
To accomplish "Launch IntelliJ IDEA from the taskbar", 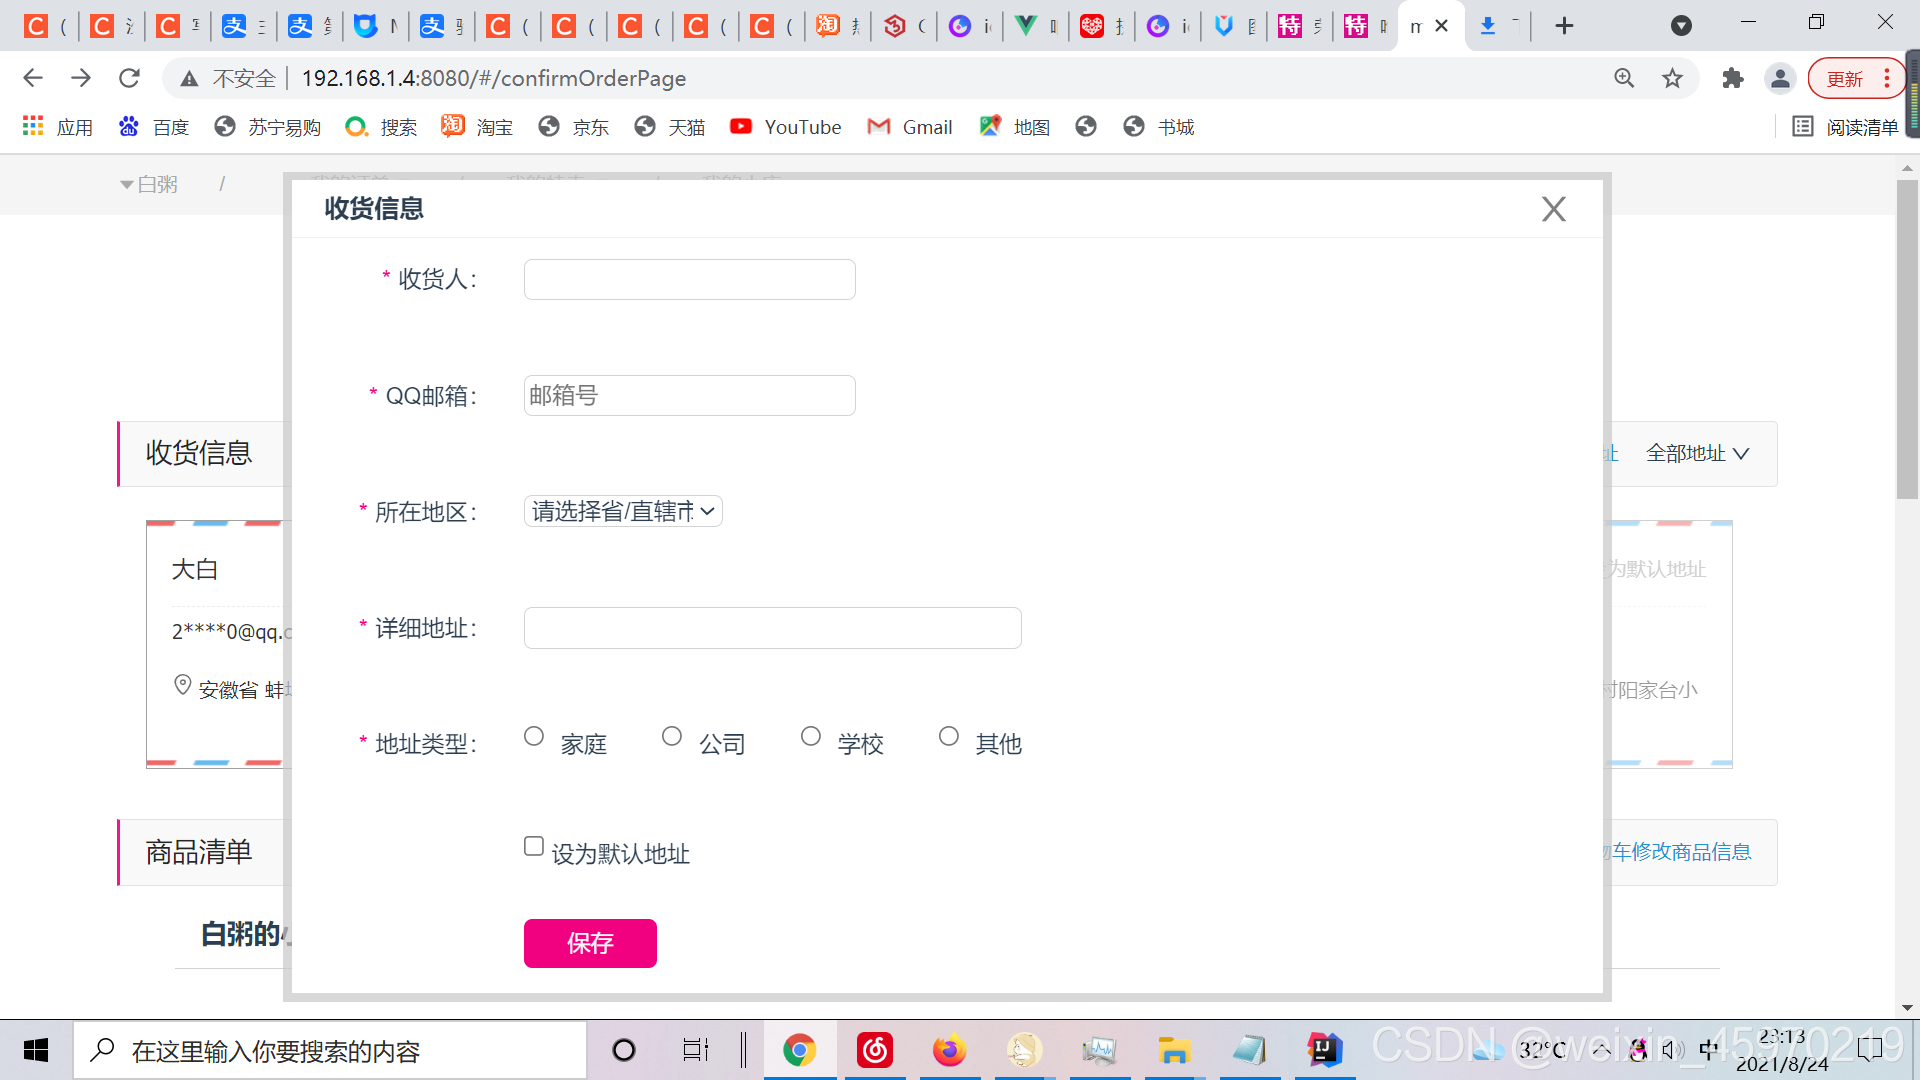I will point(1324,1050).
